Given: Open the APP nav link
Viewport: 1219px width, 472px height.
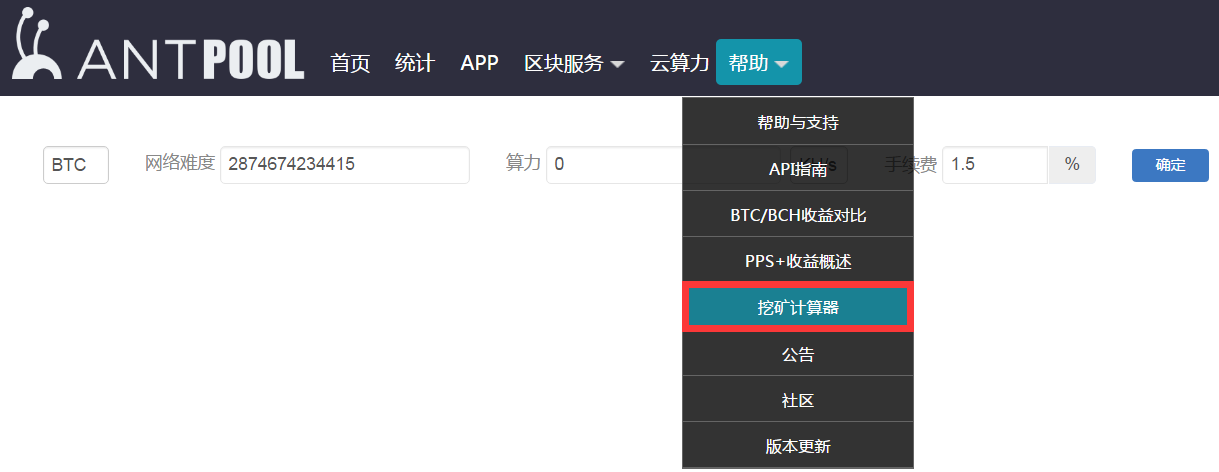Looking at the screenshot, I should click(x=479, y=63).
